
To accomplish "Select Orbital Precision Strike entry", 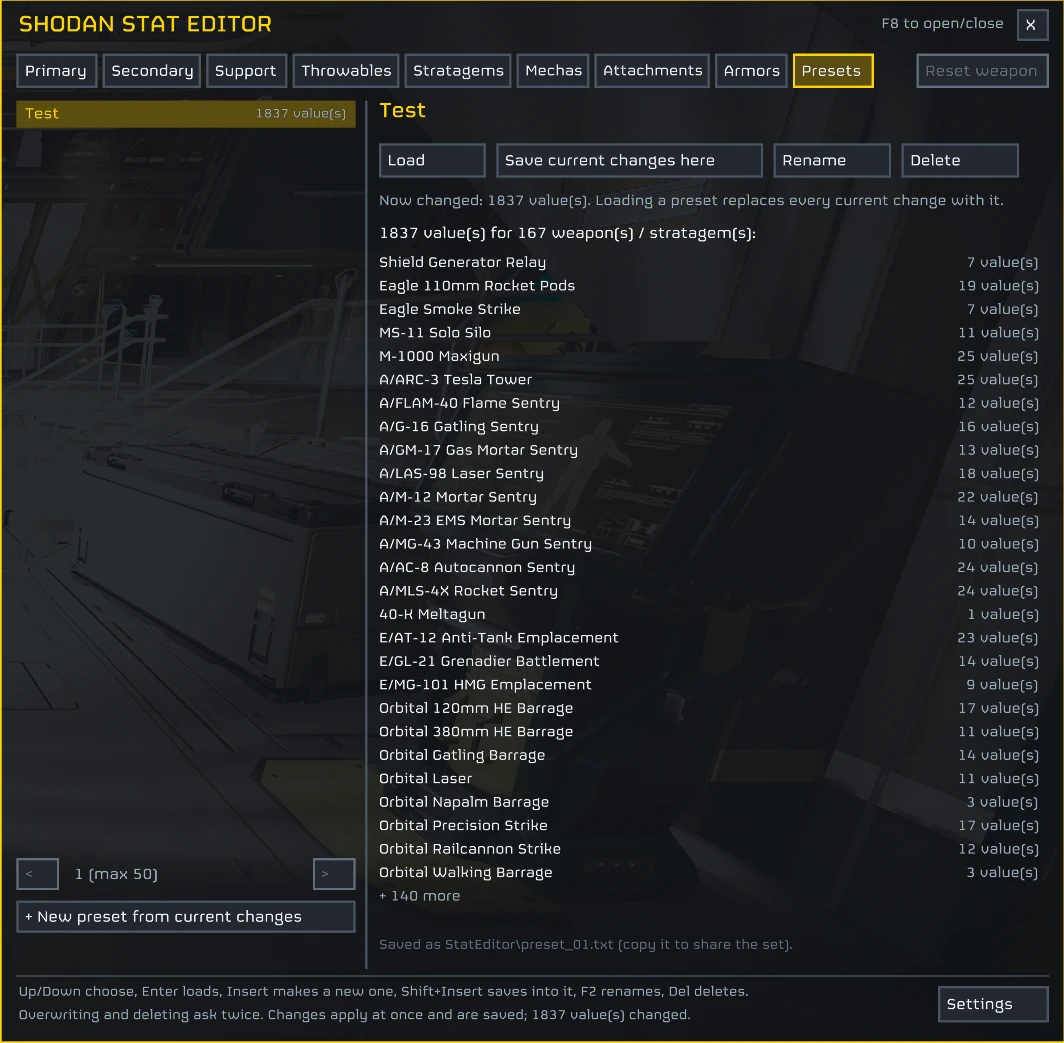I will click(708, 826).
